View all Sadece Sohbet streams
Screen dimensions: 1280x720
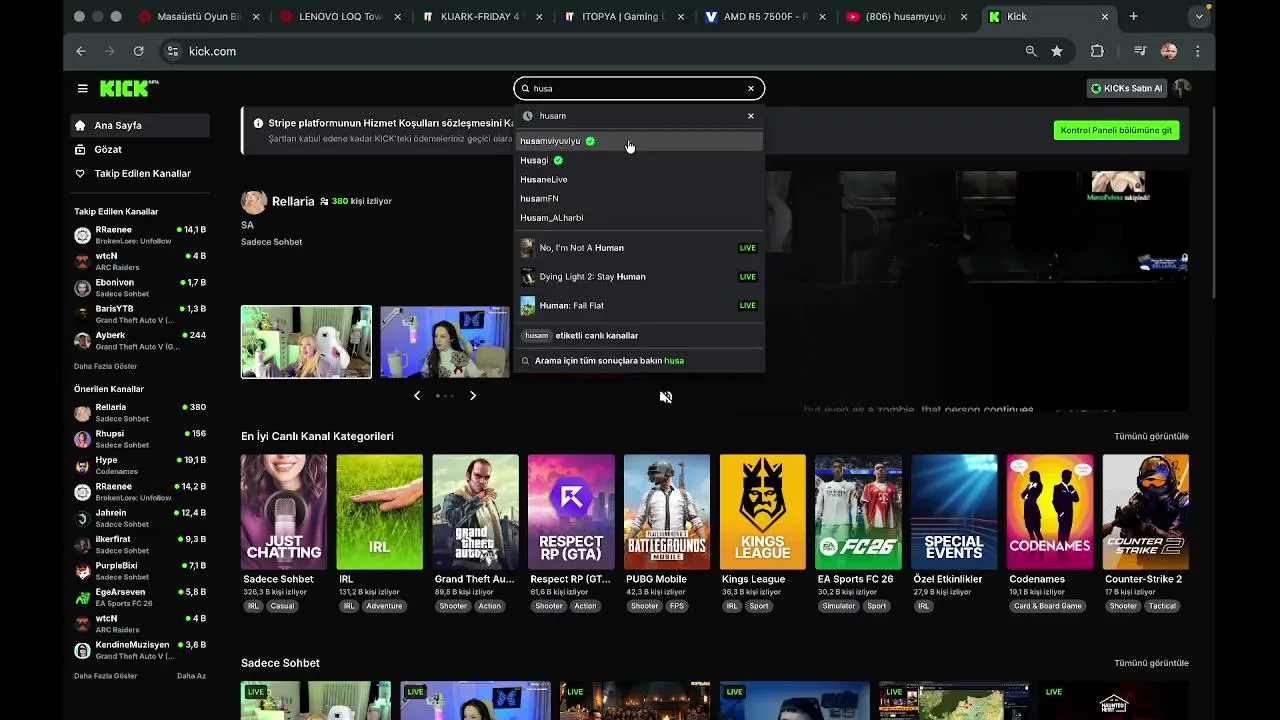[1151, 664]
